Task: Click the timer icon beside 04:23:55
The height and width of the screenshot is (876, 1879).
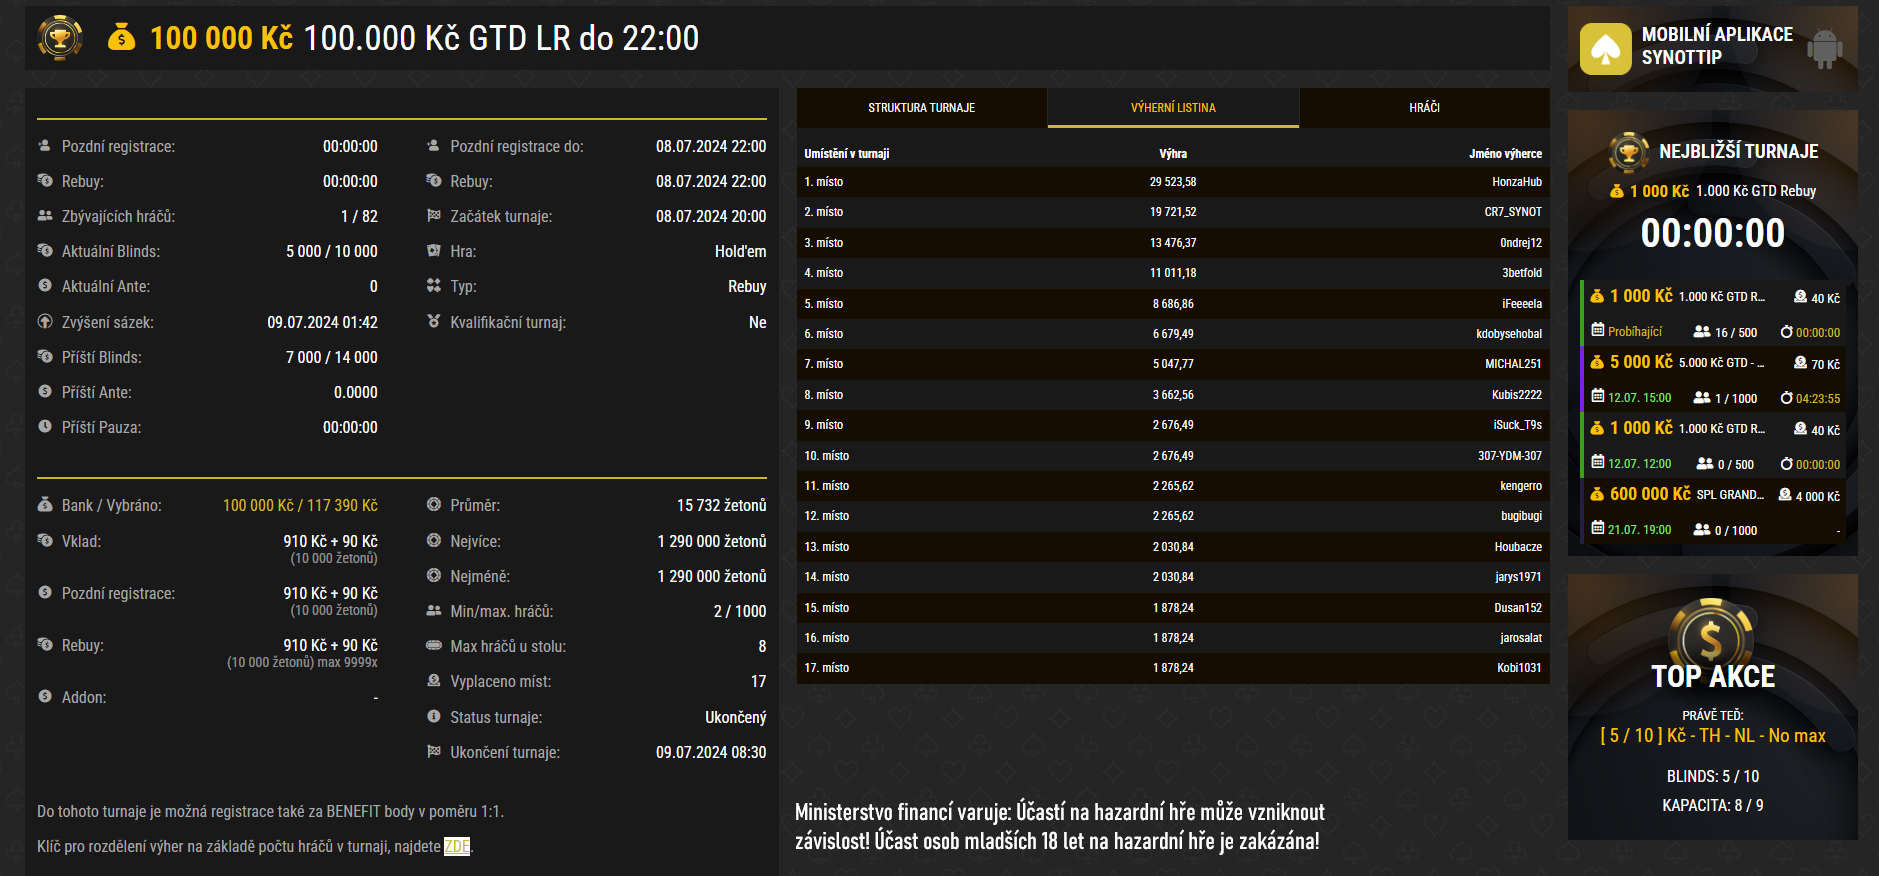Action: point(1786,398)
